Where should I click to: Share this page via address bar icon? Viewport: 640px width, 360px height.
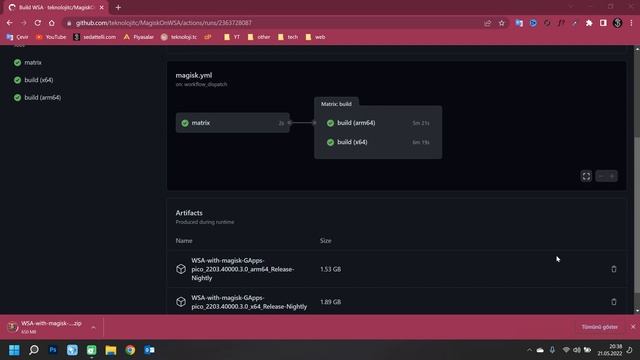[487, 23]
